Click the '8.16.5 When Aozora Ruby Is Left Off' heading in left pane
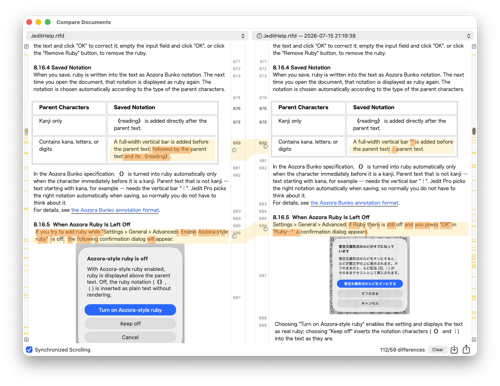Image resolution: width=500 pixels, height=386 pixels. (82, 224)
